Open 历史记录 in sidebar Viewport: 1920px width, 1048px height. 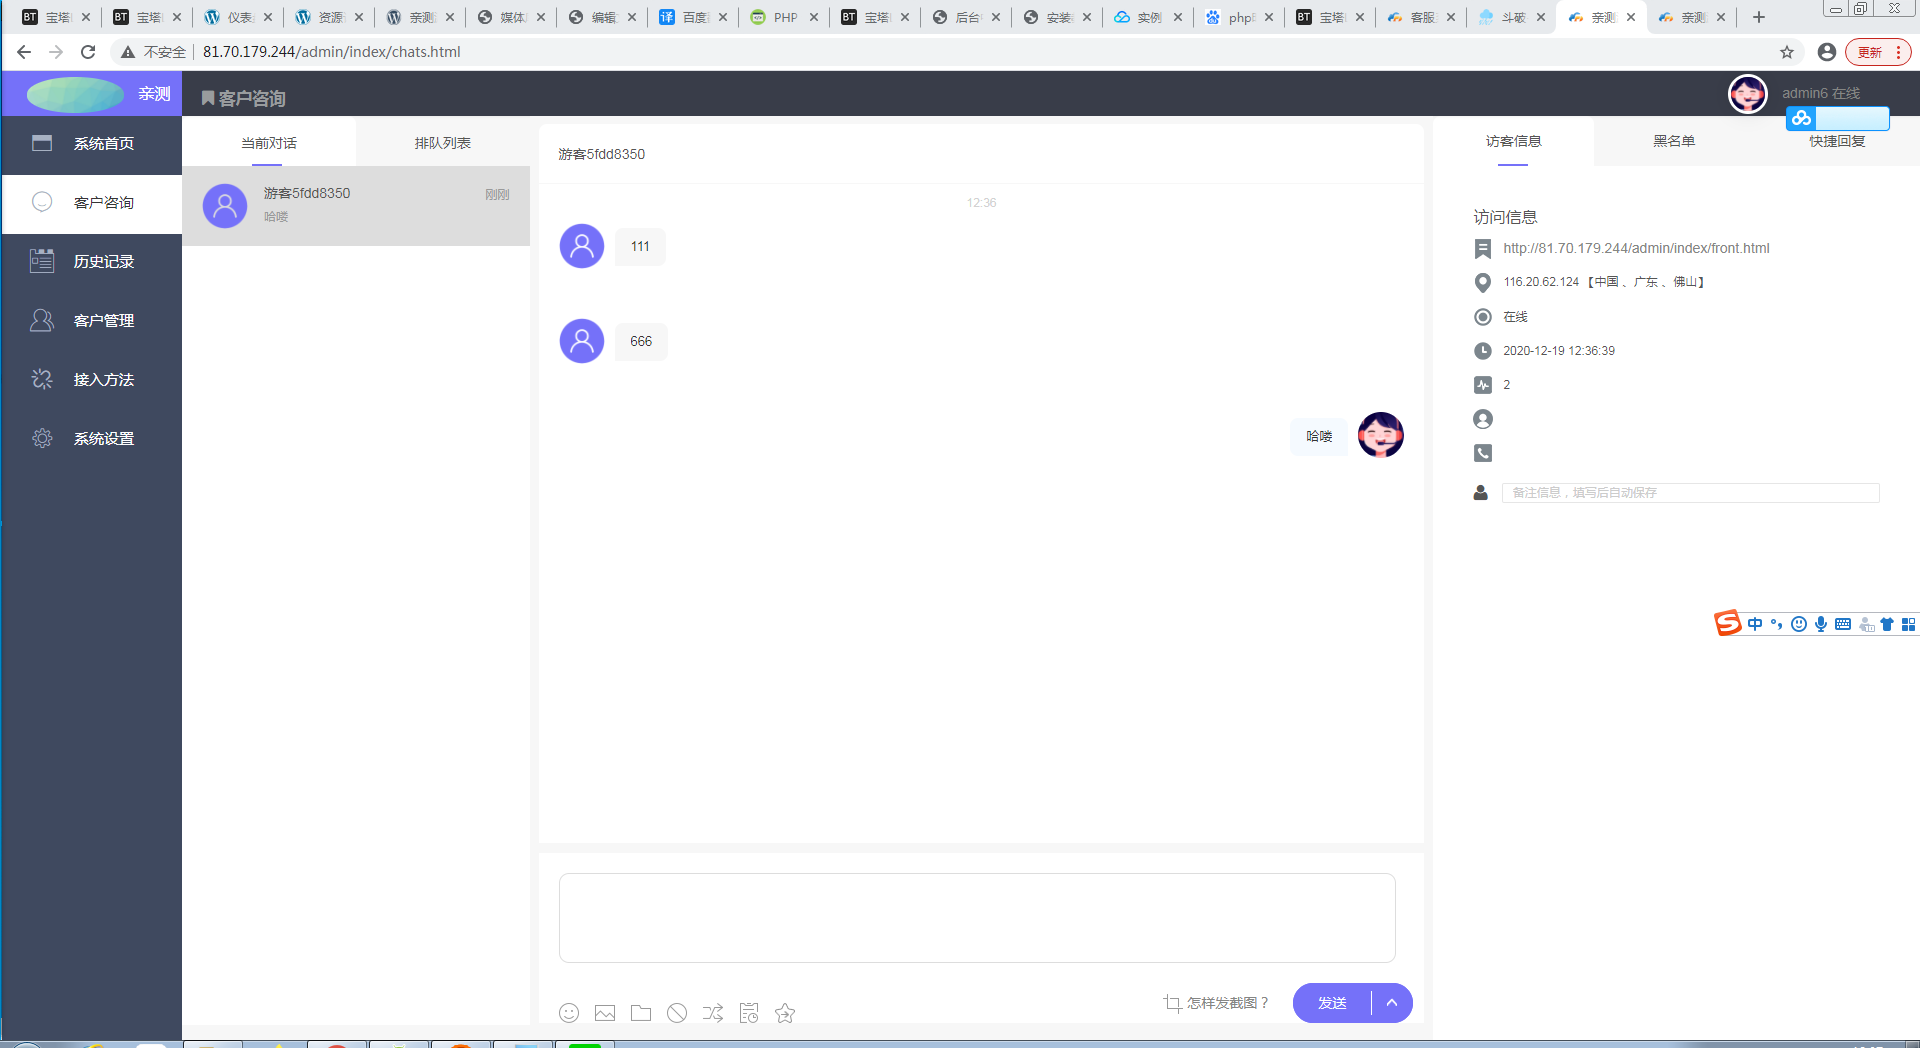pyautogui.click(x=92, y=262)
